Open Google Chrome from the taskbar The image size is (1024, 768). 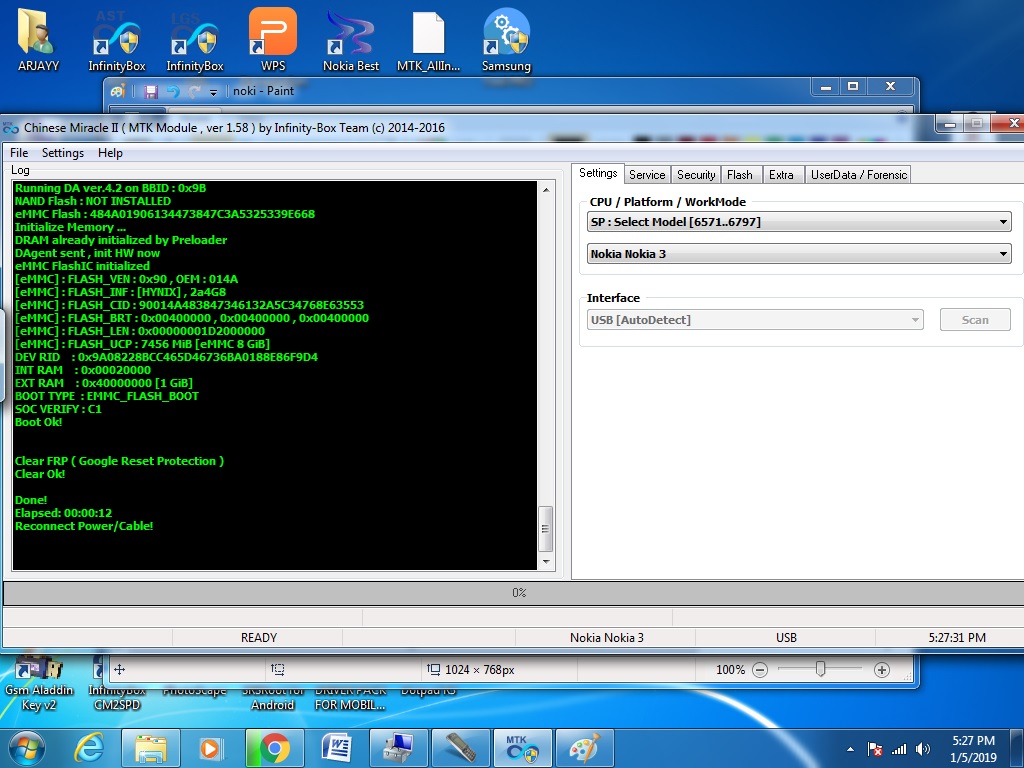[274, 748]
